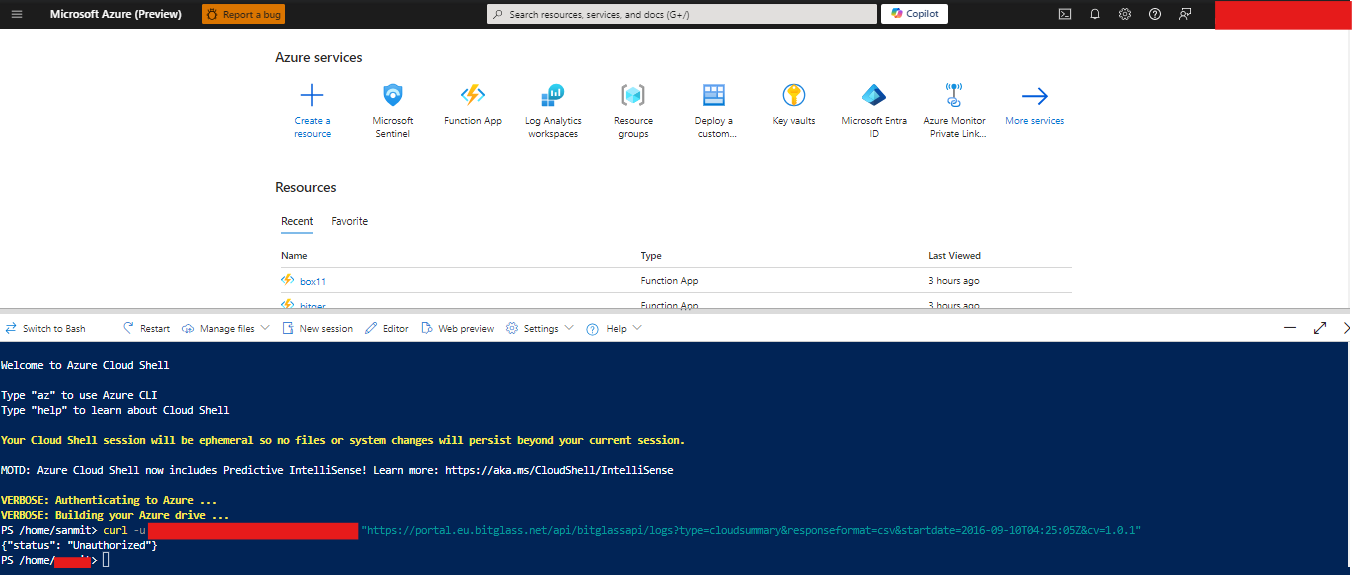Screen dimensions: 1352x575
Task: Open Microsoft Sentinel service icon
Action: 393,96
